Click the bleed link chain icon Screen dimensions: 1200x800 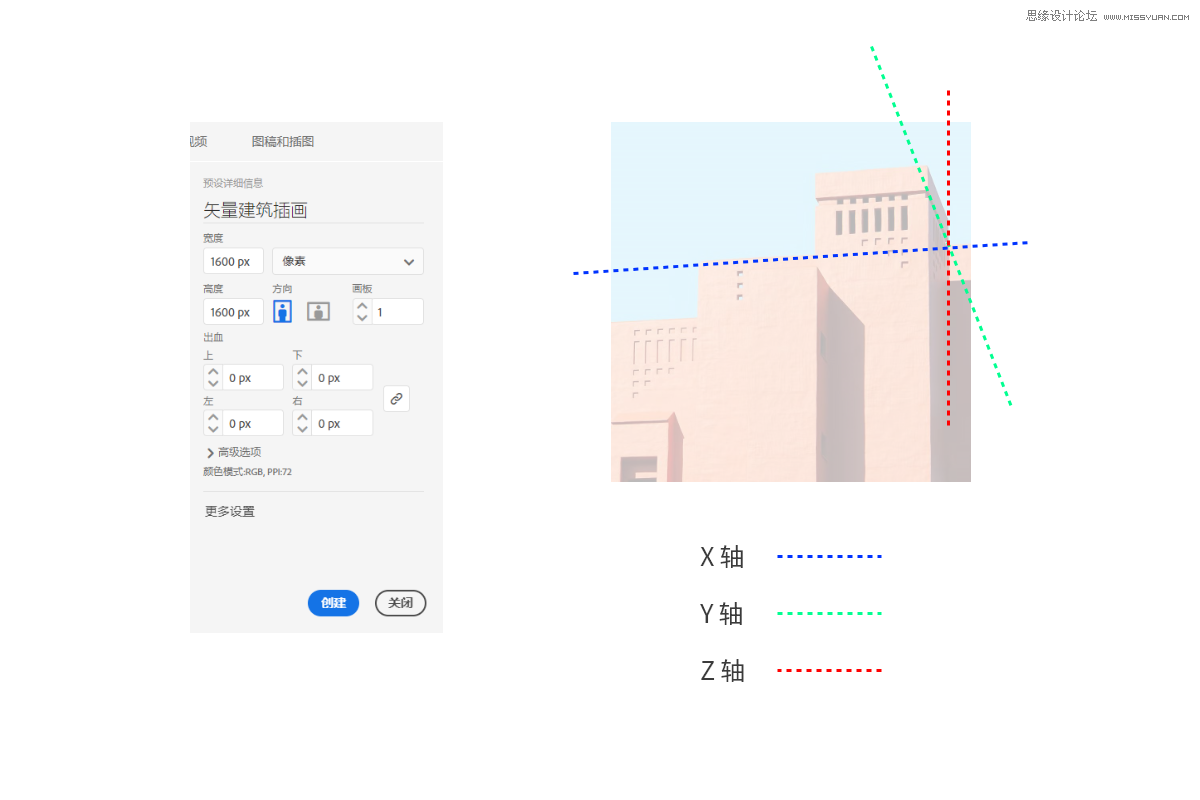pos(396,399)
